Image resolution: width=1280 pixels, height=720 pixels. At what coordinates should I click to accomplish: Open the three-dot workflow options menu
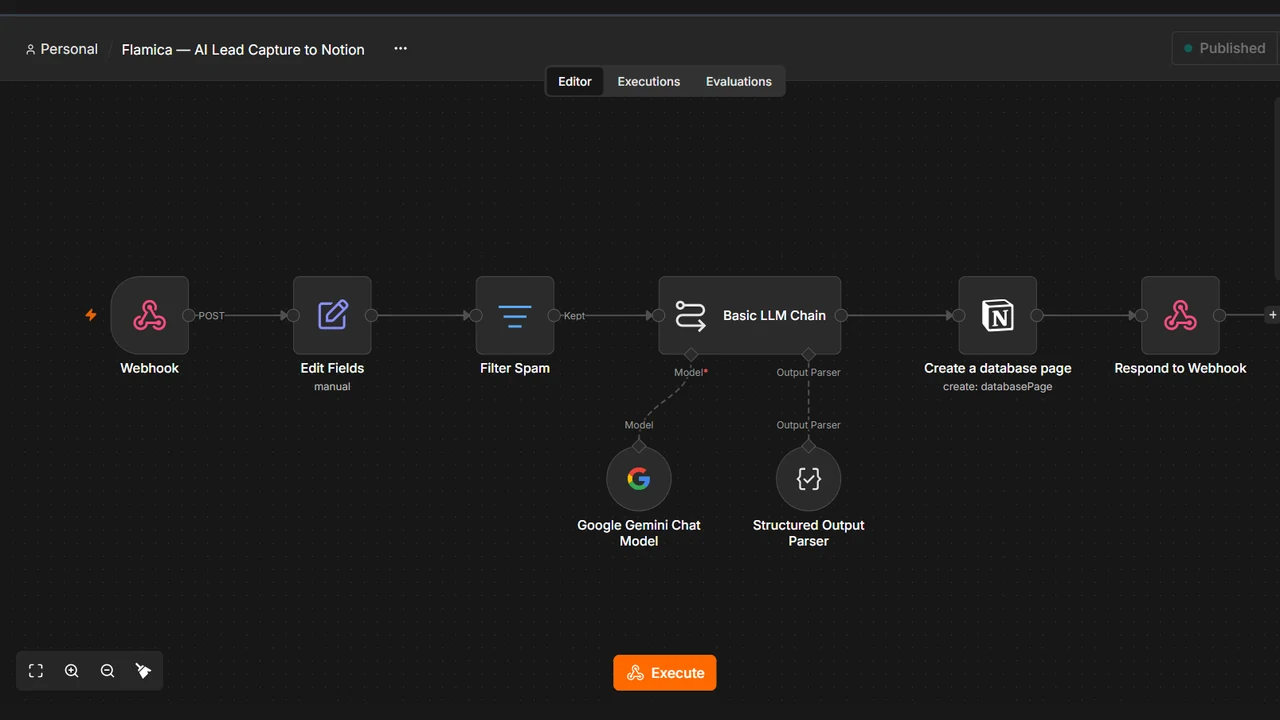(x=401, y=48)
